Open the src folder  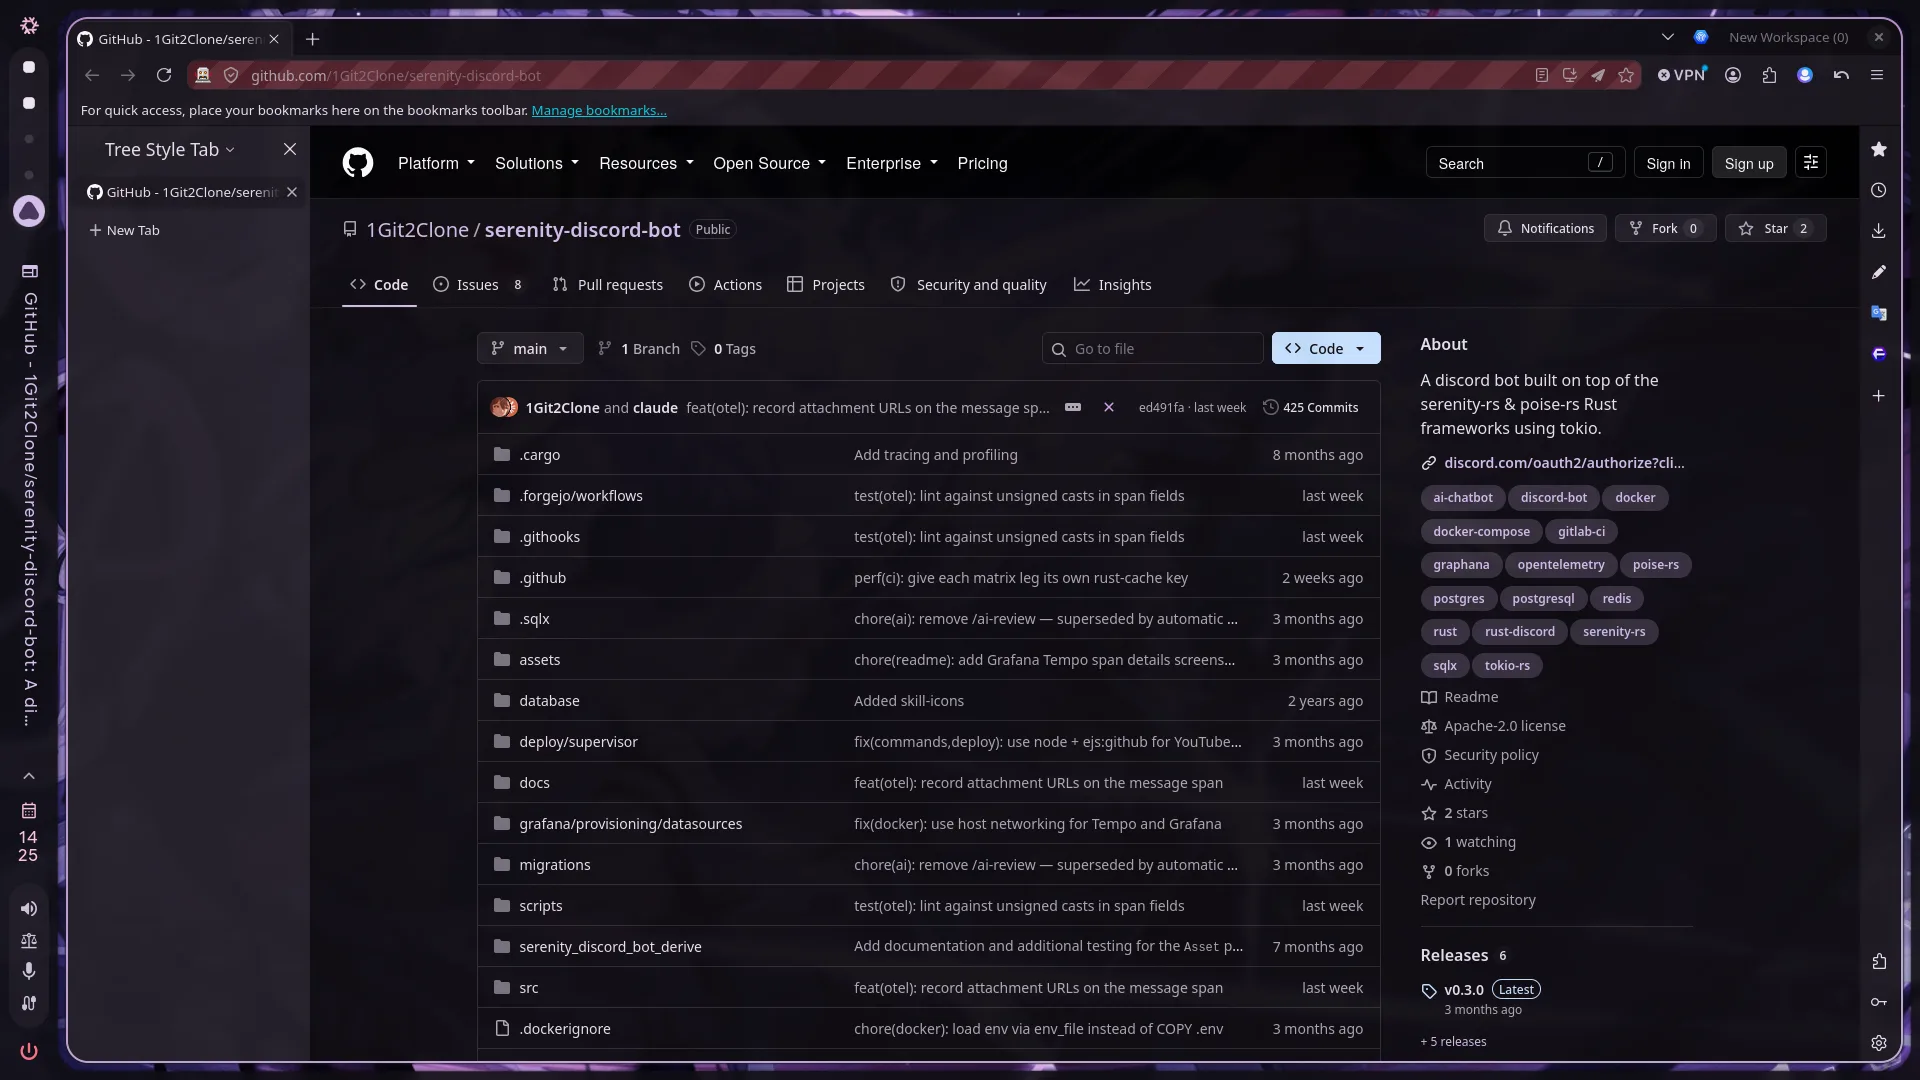[x=529, y=988]
